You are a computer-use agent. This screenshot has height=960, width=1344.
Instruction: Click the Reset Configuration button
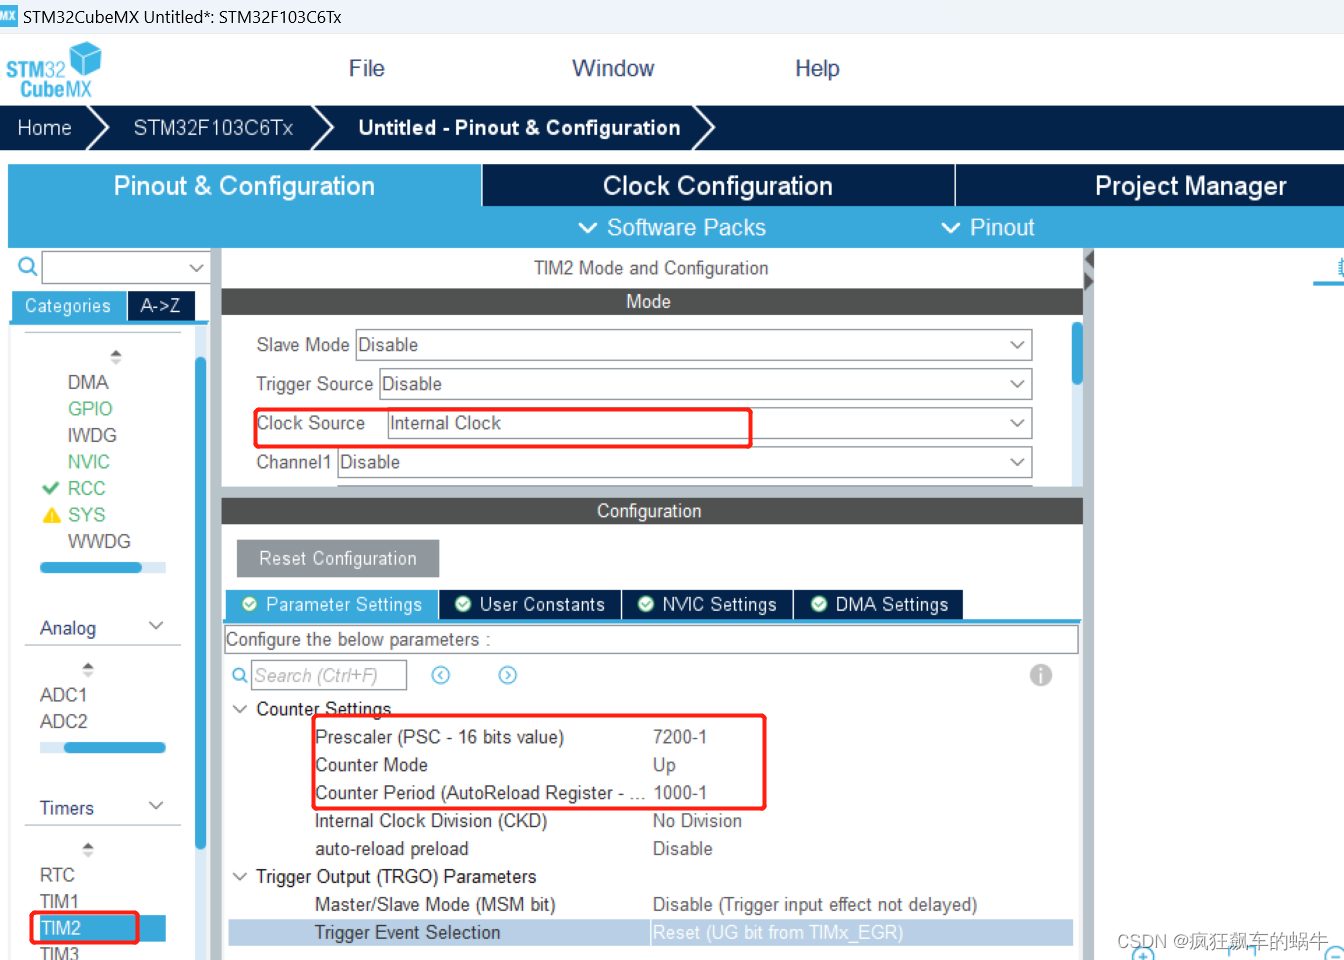(x=338, y=559)
